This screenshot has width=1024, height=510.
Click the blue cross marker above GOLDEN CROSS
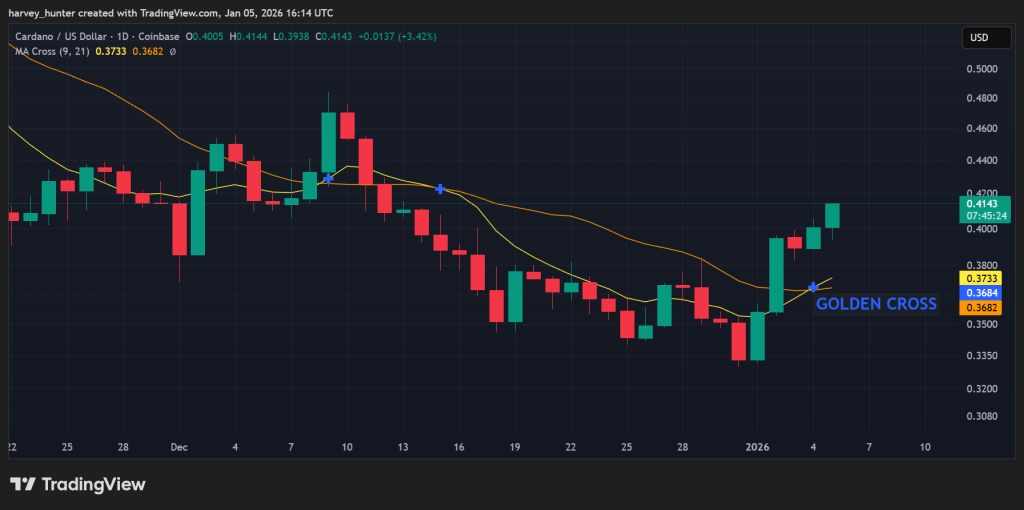(814, 287)
